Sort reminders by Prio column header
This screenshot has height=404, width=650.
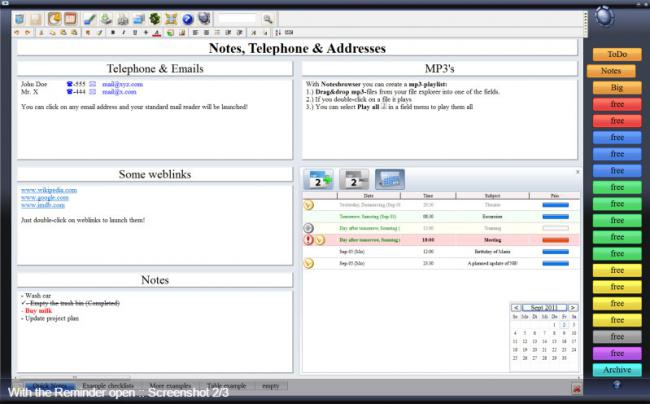tap(555, 196)
